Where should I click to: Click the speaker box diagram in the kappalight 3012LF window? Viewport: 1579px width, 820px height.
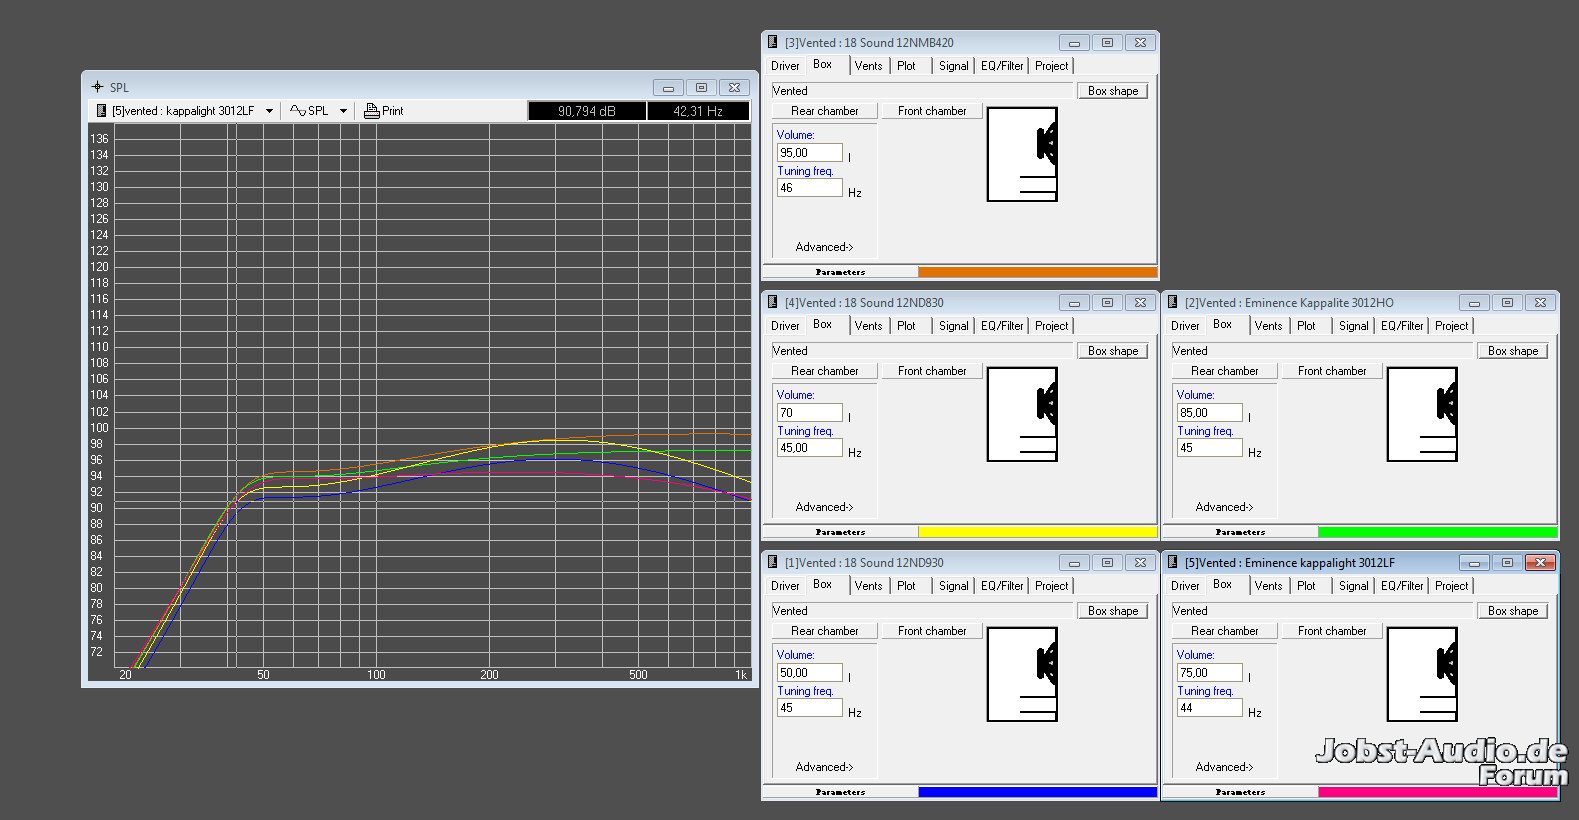pyautogui.click(x=1421, y=674)
